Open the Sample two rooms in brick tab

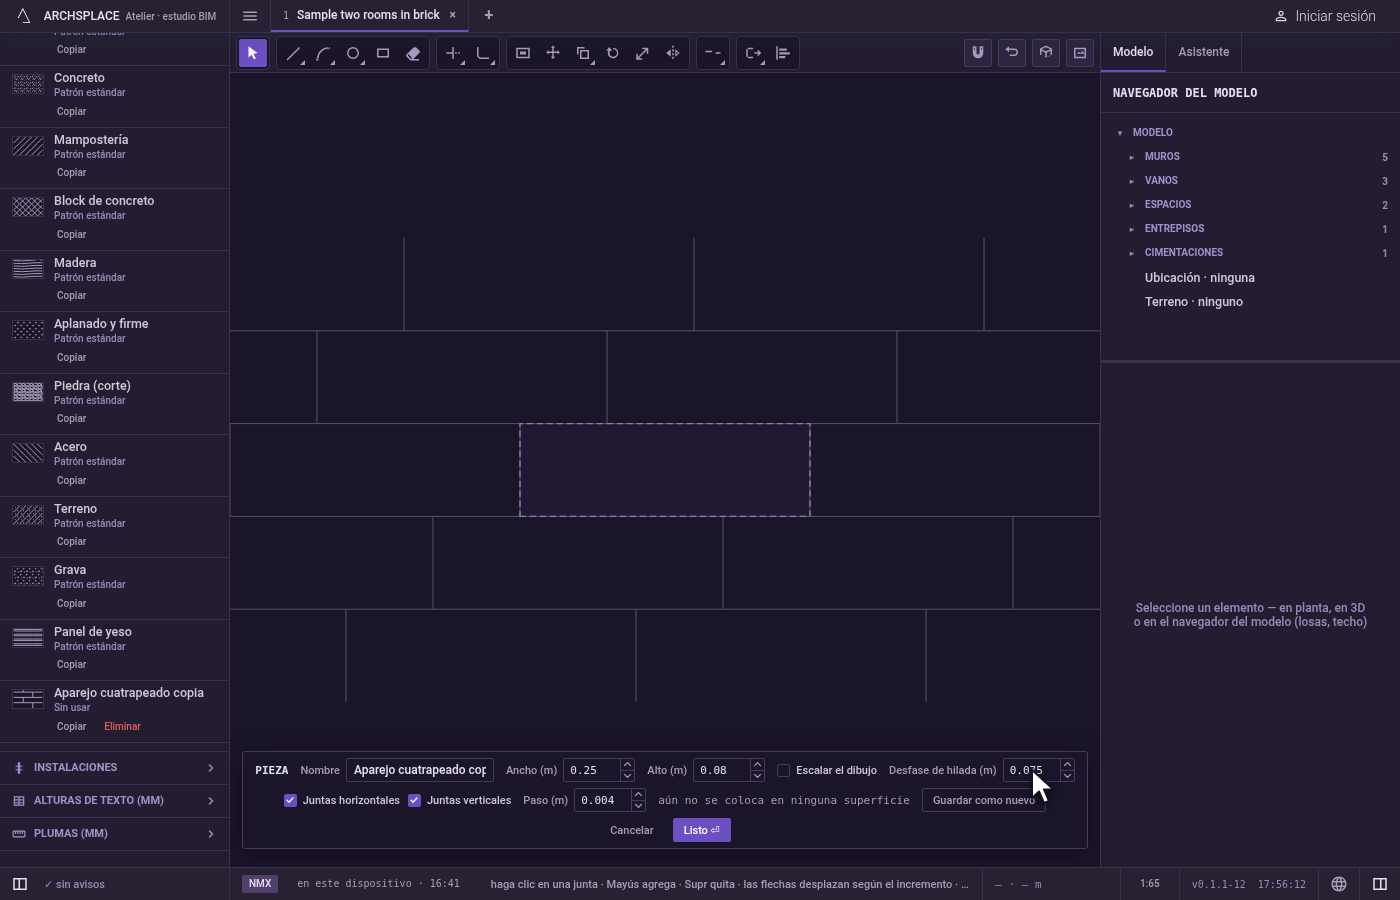click(368, 15)
